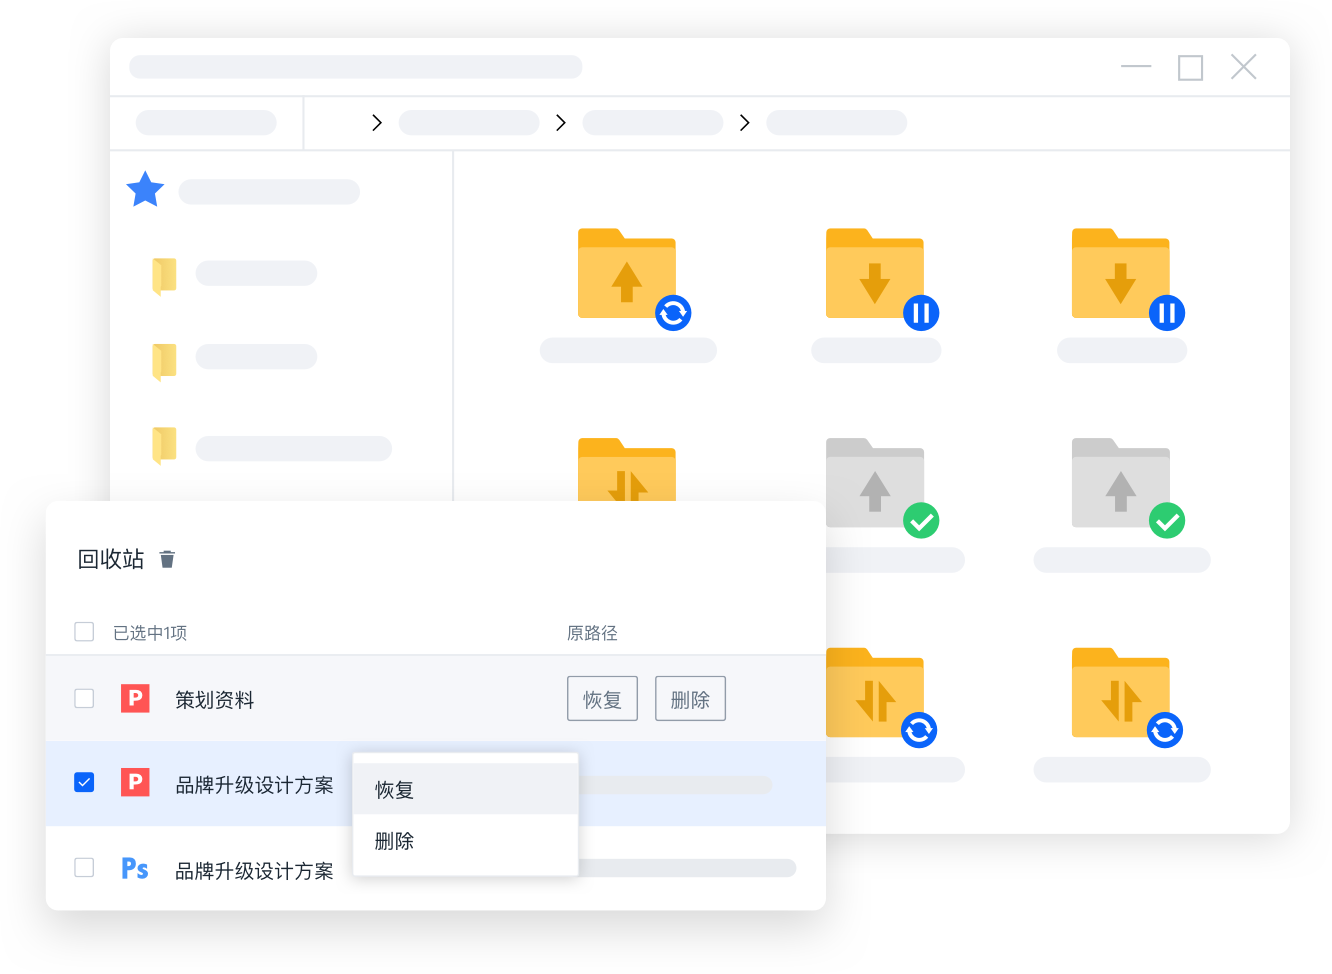1332x974 pixels.
Task: Click the Ps icon for 品牌升级设计方案
Action: 135,868
